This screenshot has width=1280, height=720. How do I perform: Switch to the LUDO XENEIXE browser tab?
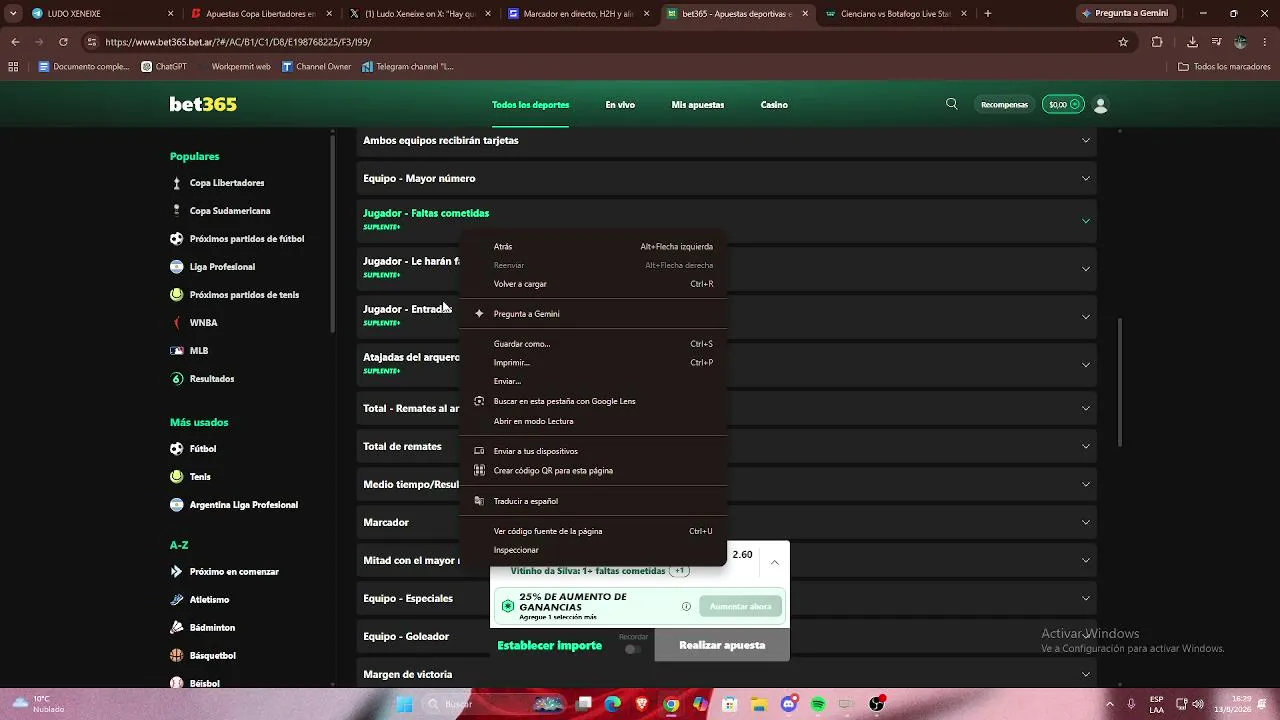pos(103,14)
